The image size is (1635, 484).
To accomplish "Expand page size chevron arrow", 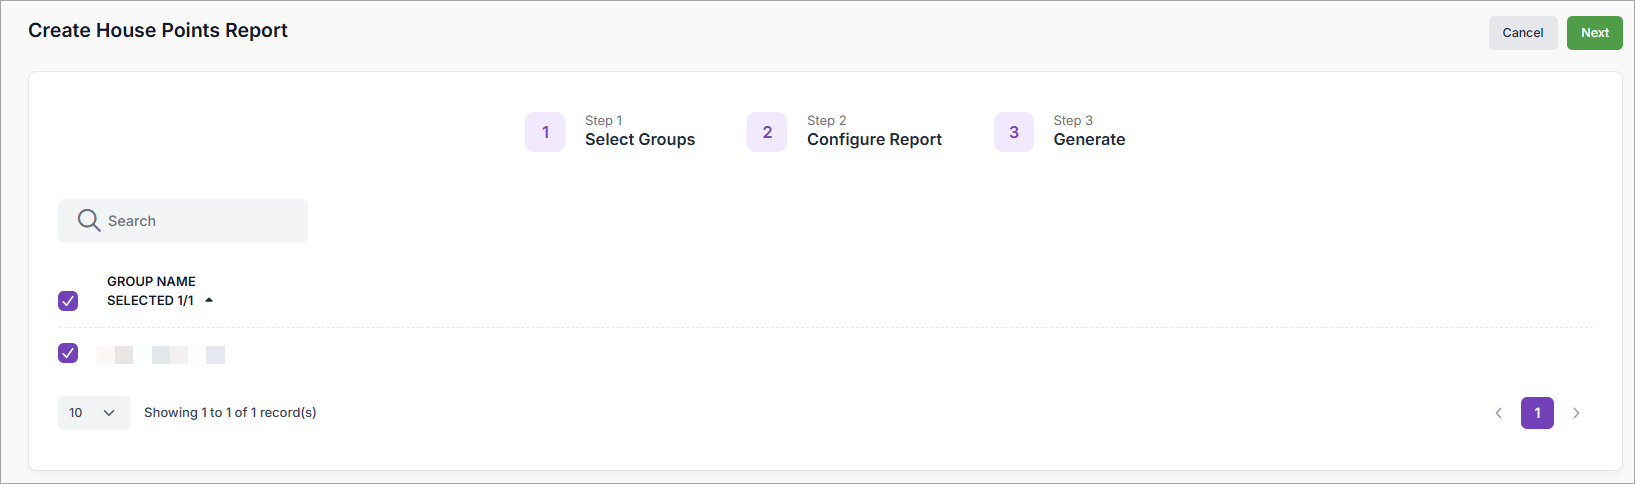I will tap(109, 413).
